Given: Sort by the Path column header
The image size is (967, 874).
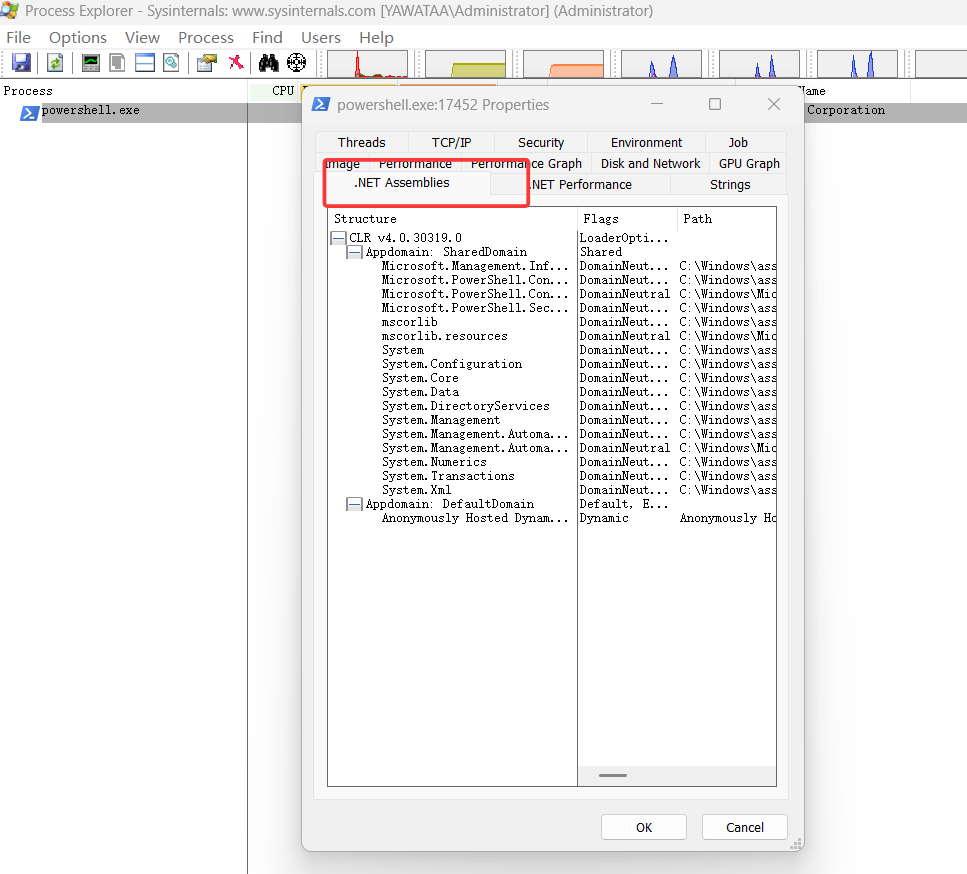Looking at the screenshot, I should (726, 219).
